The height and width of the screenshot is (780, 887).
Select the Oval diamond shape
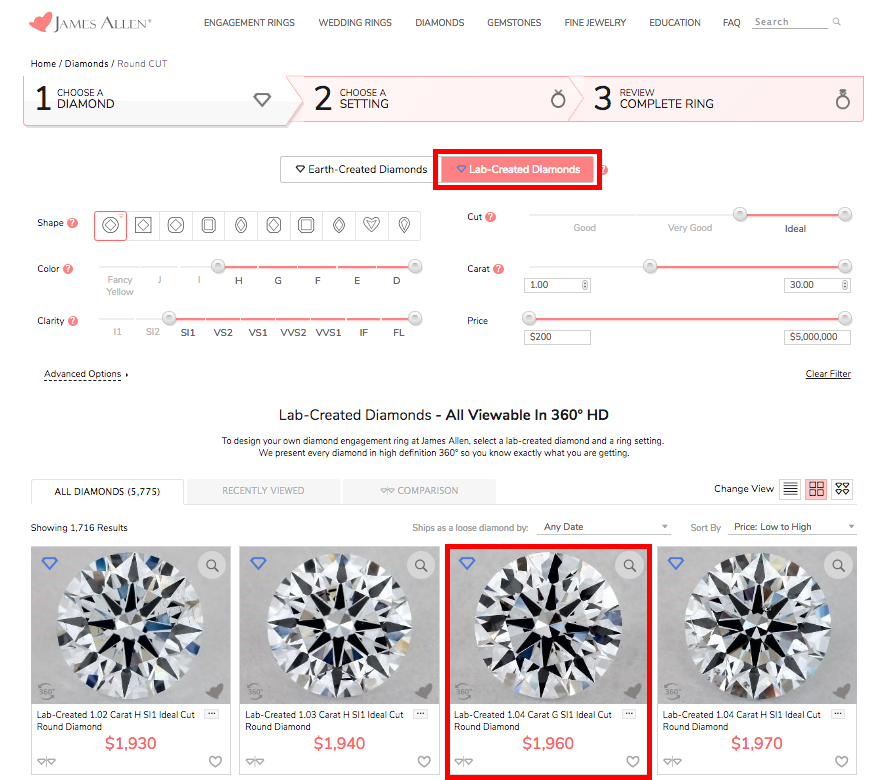pos(241,225)
